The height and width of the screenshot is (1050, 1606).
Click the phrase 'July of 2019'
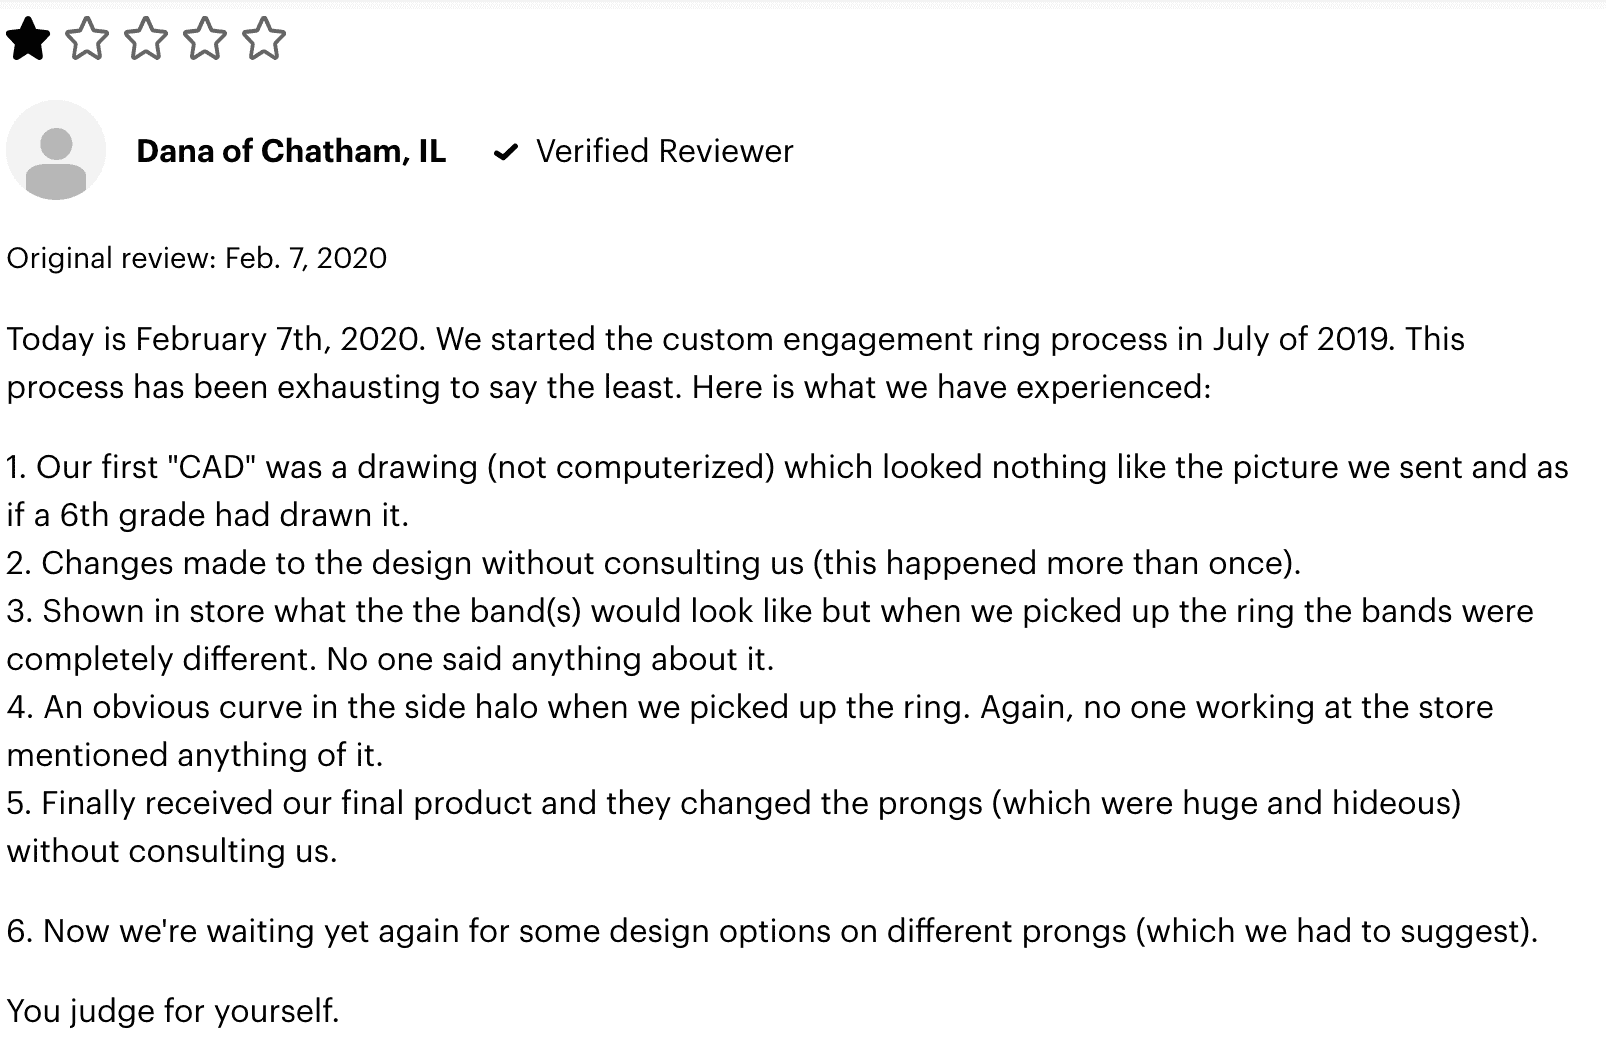click(1301, 339)
